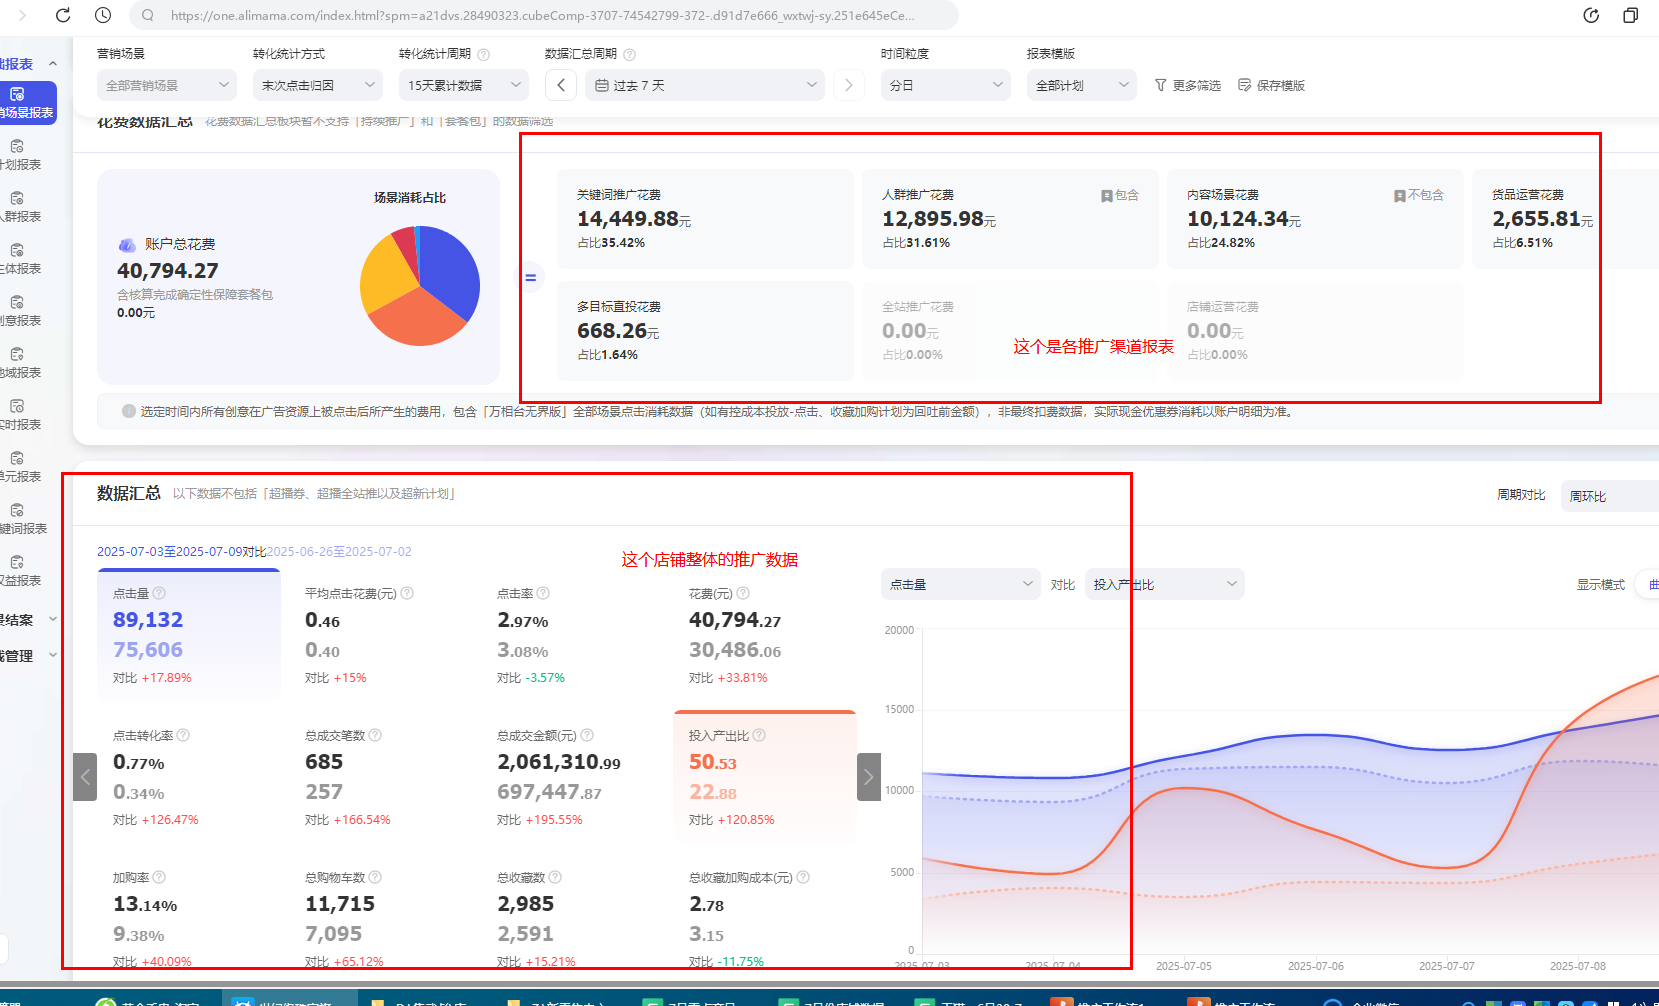Click the 保存模版 button

pos(1271,86)
